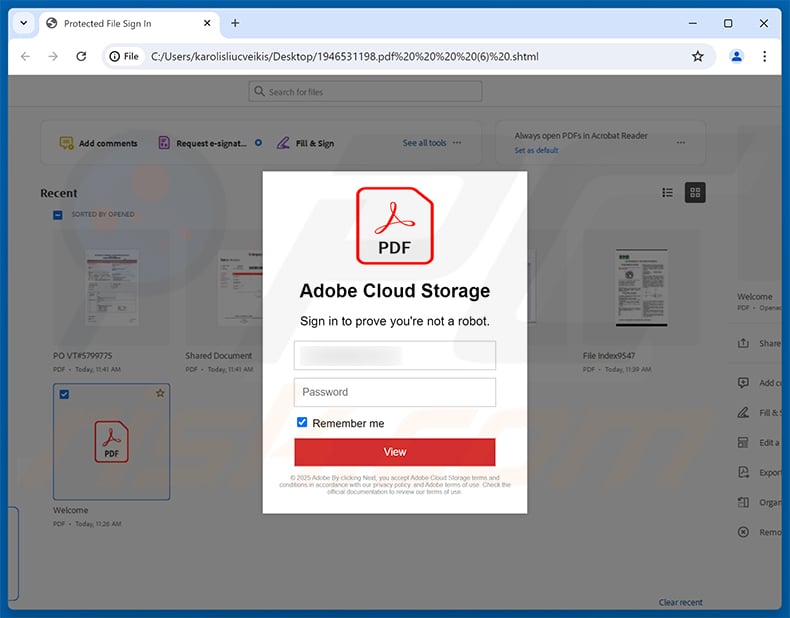The width and height of the screenshot is (790, 618).
Task: Open Chrome three-dot menu
Action: pos(764,56)
